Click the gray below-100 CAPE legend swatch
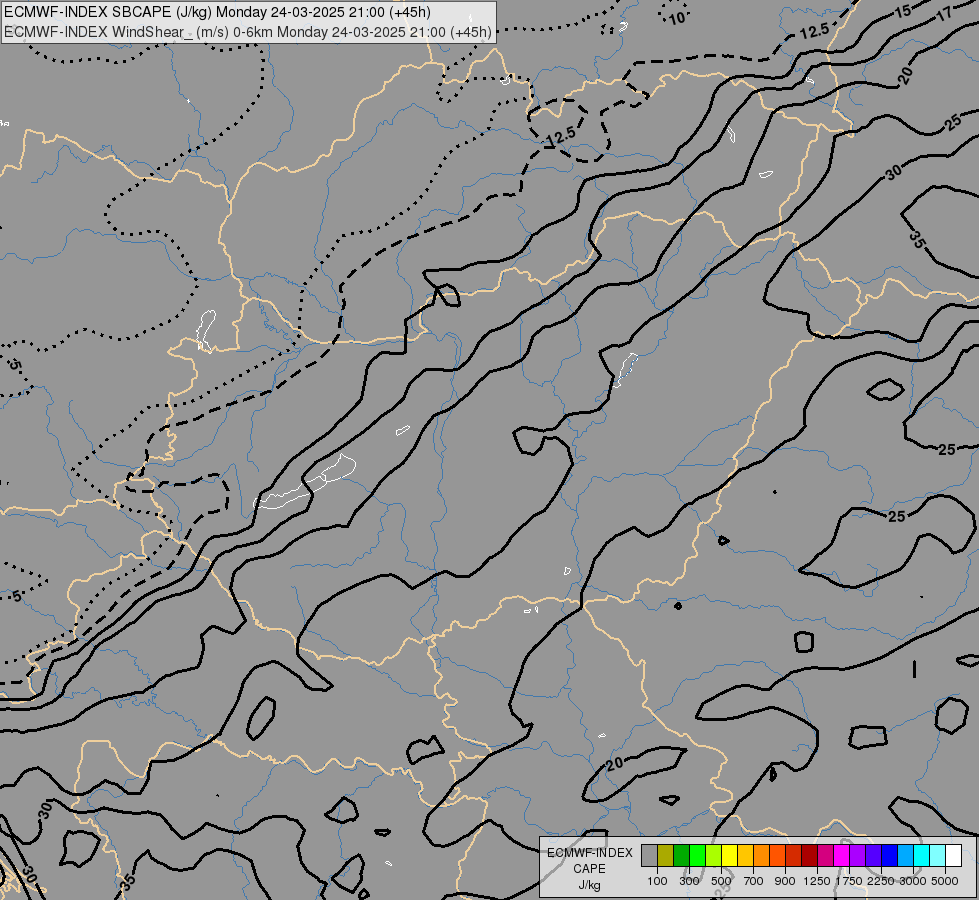 coord(649,856)
